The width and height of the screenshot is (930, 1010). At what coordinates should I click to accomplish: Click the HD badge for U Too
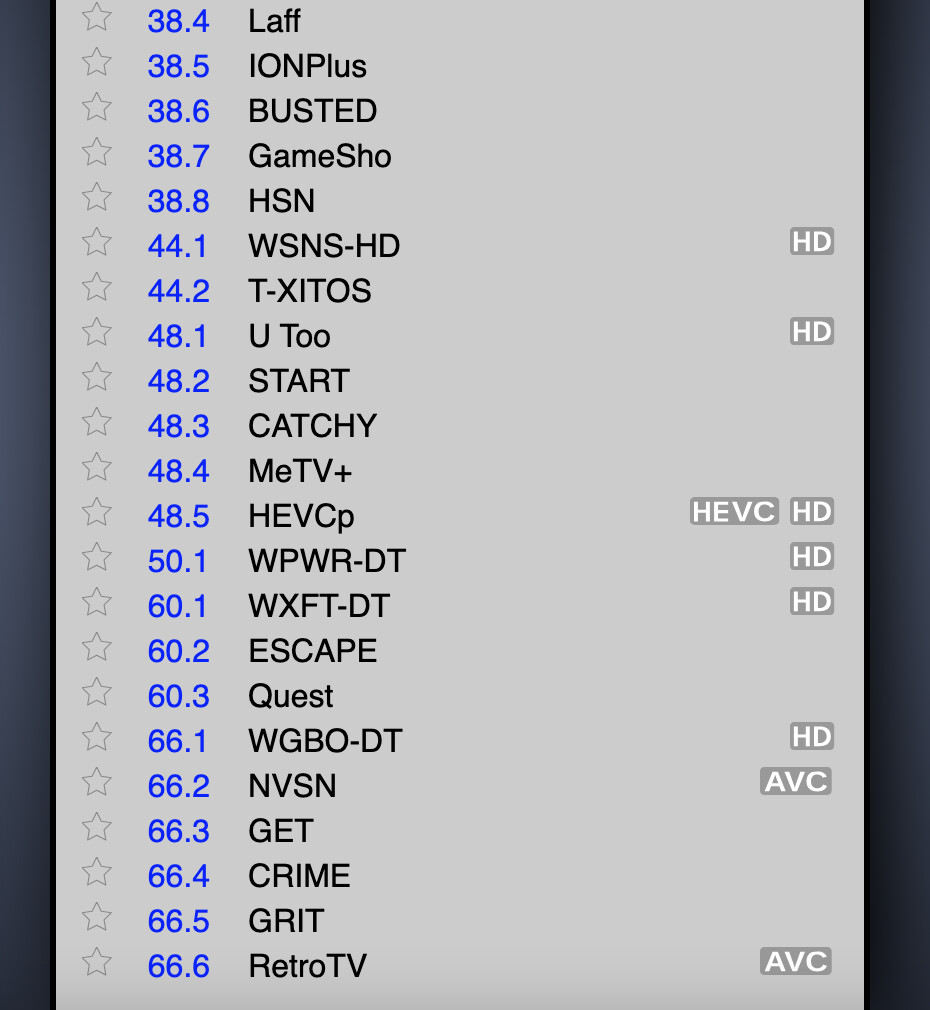(811, 332)
